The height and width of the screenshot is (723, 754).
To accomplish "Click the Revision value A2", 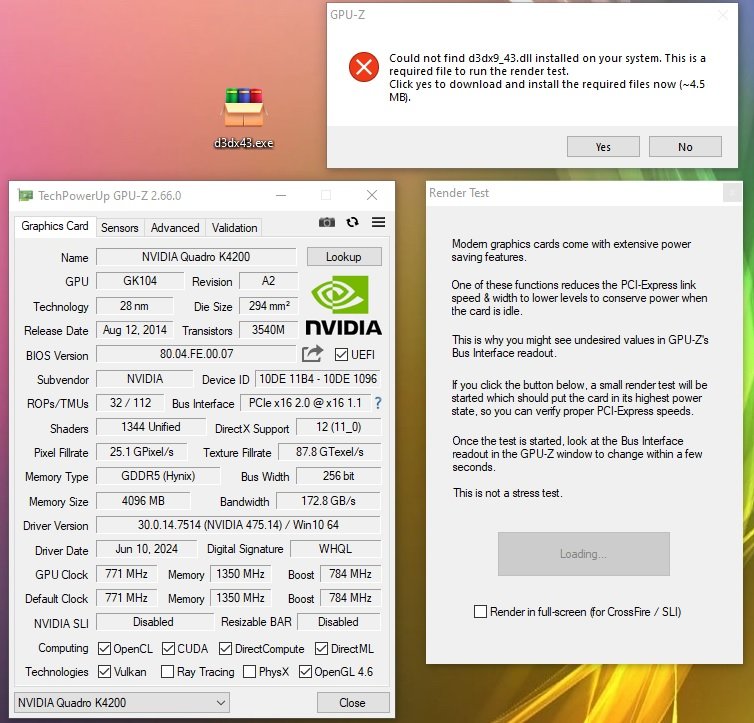I will pos(268,281).
